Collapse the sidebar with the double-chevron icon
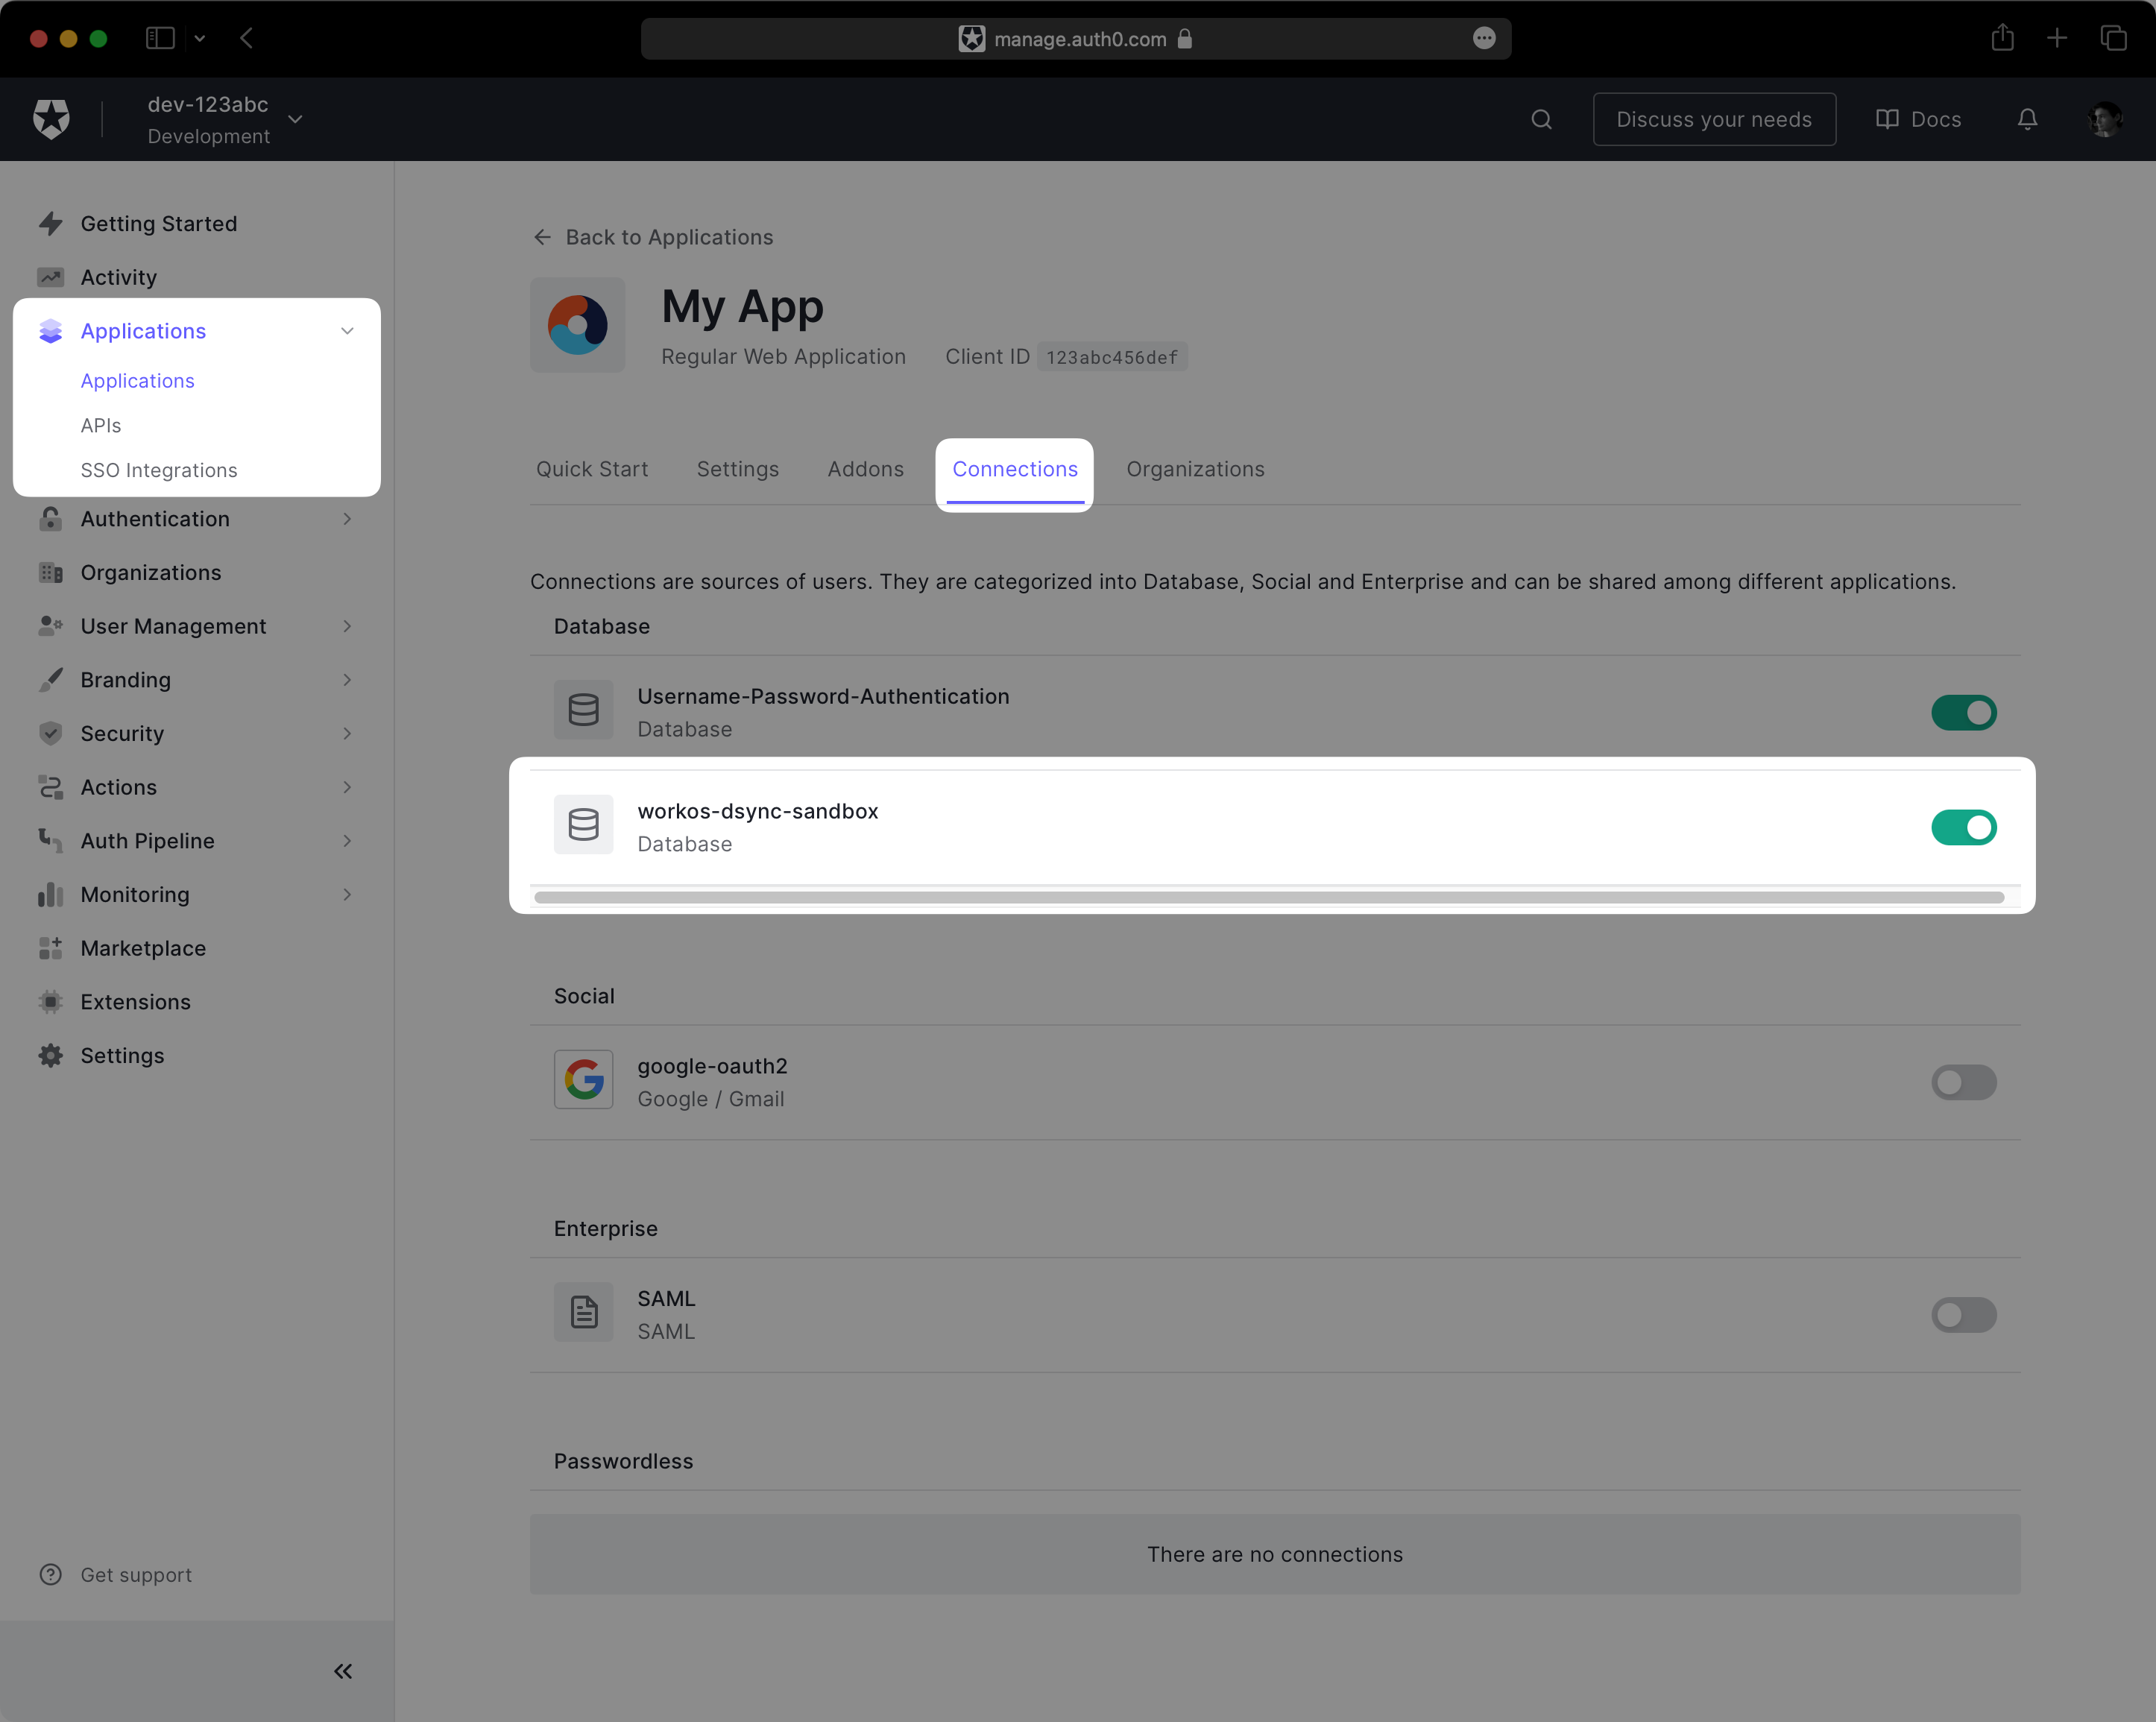 point(342,1670)
